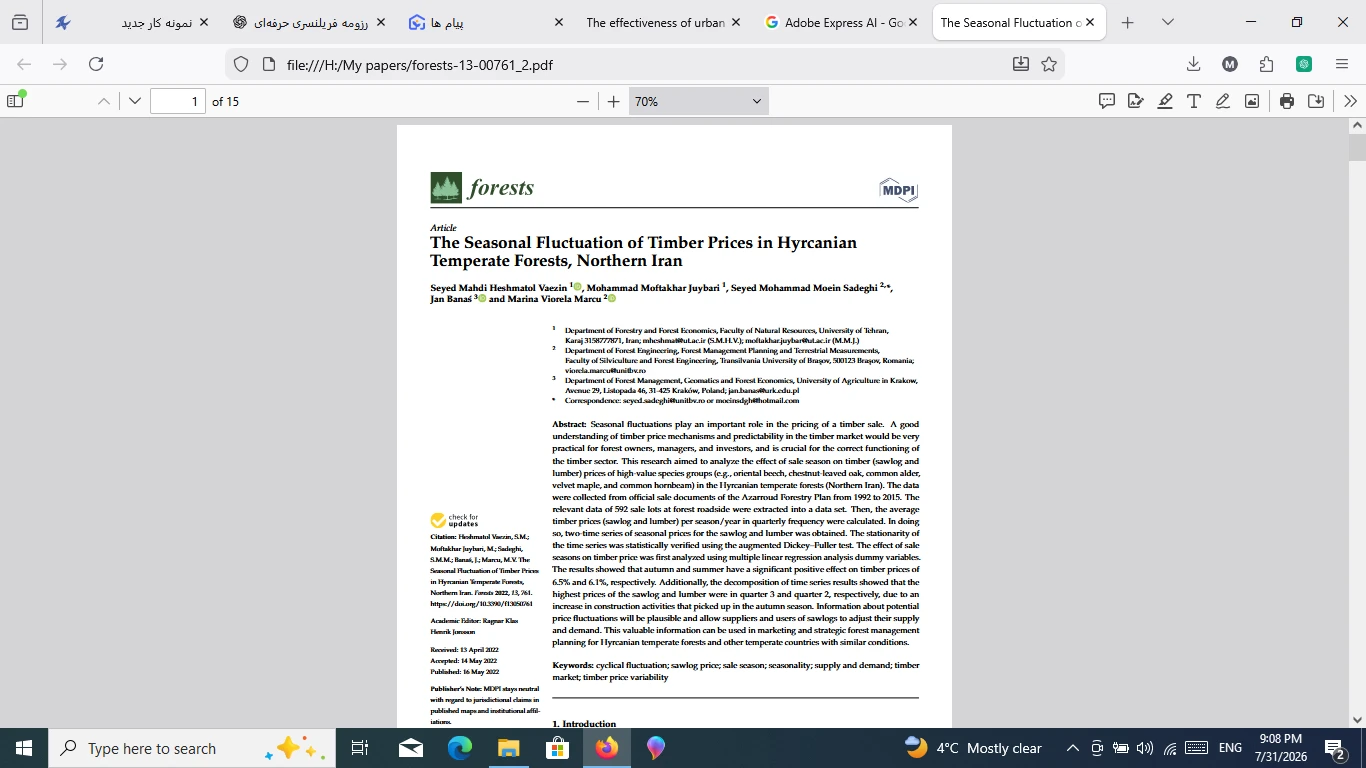Open tracking protection shield info

click(240, 64)
